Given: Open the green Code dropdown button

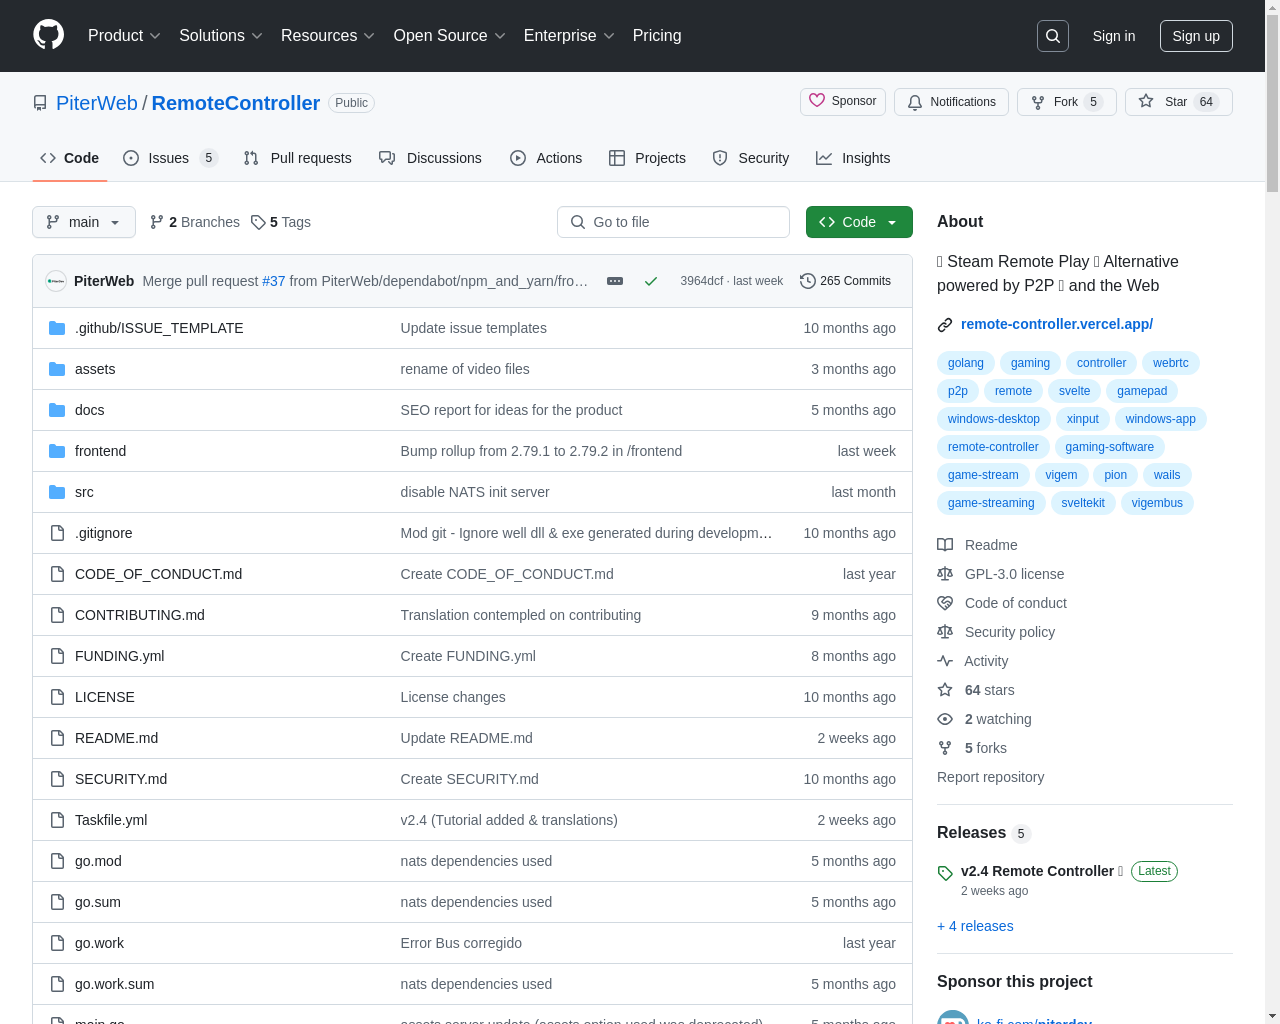Looking at the screenshot, I should coord(859,222).
